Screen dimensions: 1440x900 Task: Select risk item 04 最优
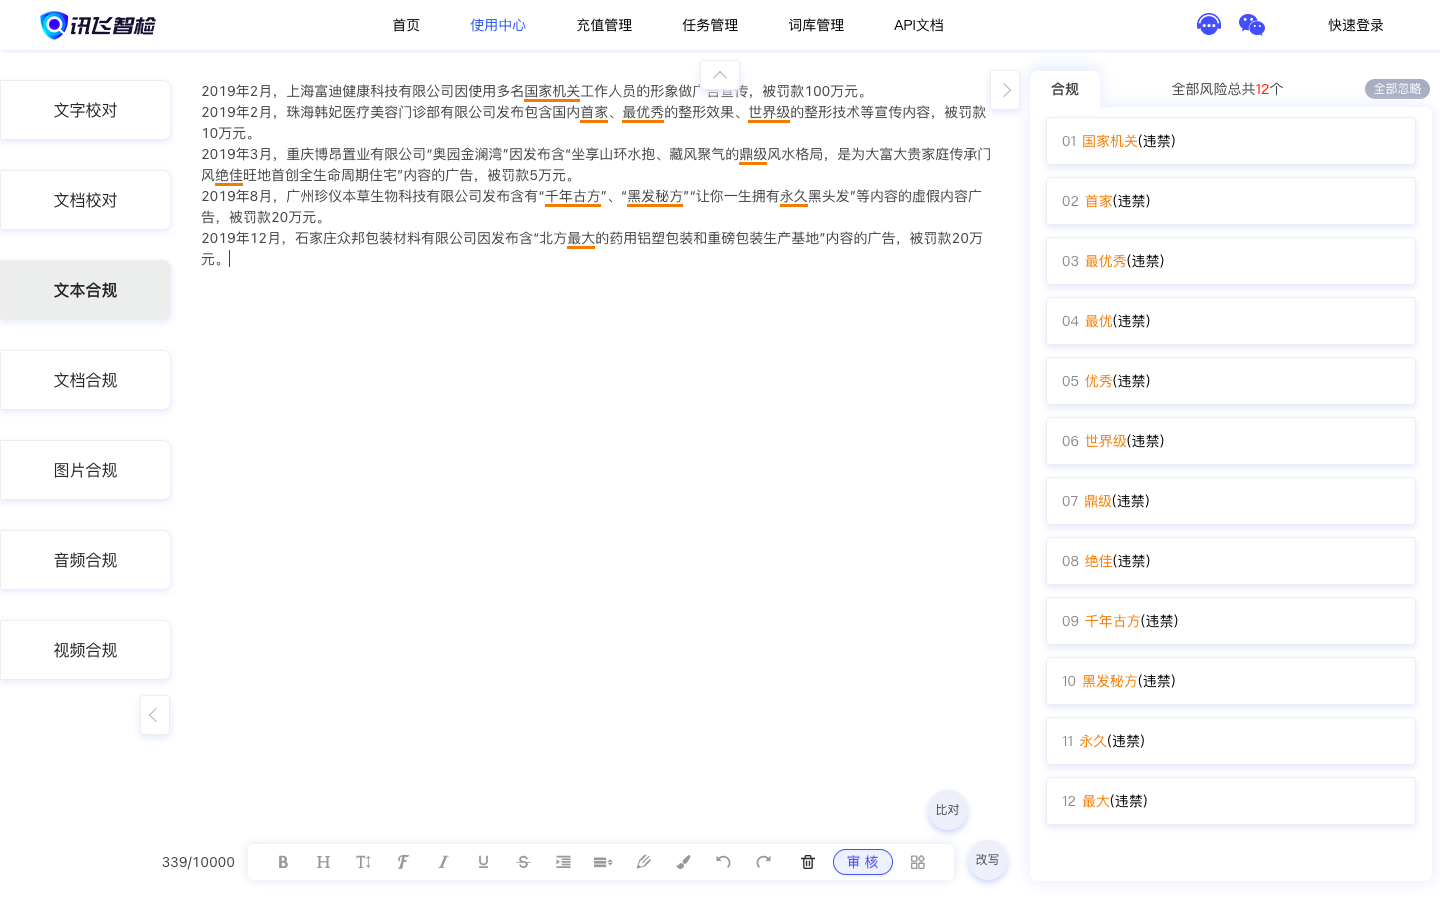pos(1231,321)
